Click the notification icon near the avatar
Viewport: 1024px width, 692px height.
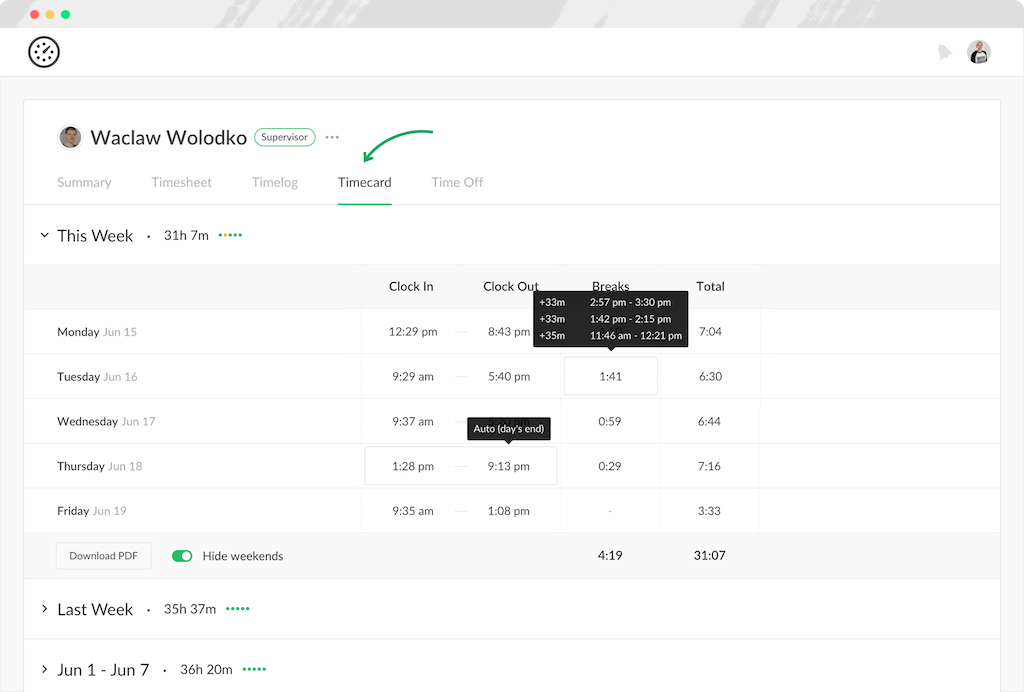[944, 52]
